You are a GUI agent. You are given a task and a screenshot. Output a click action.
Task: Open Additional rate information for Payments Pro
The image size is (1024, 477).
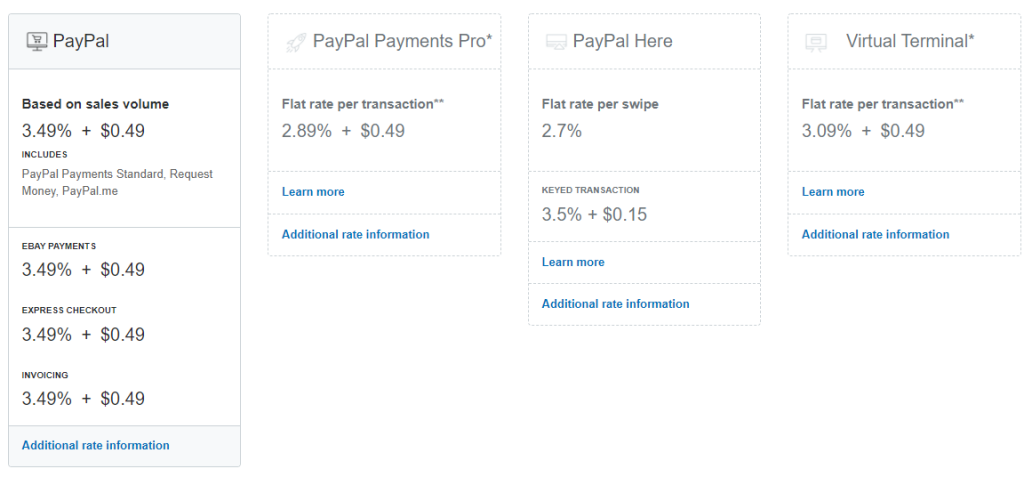tap(355, 235)
